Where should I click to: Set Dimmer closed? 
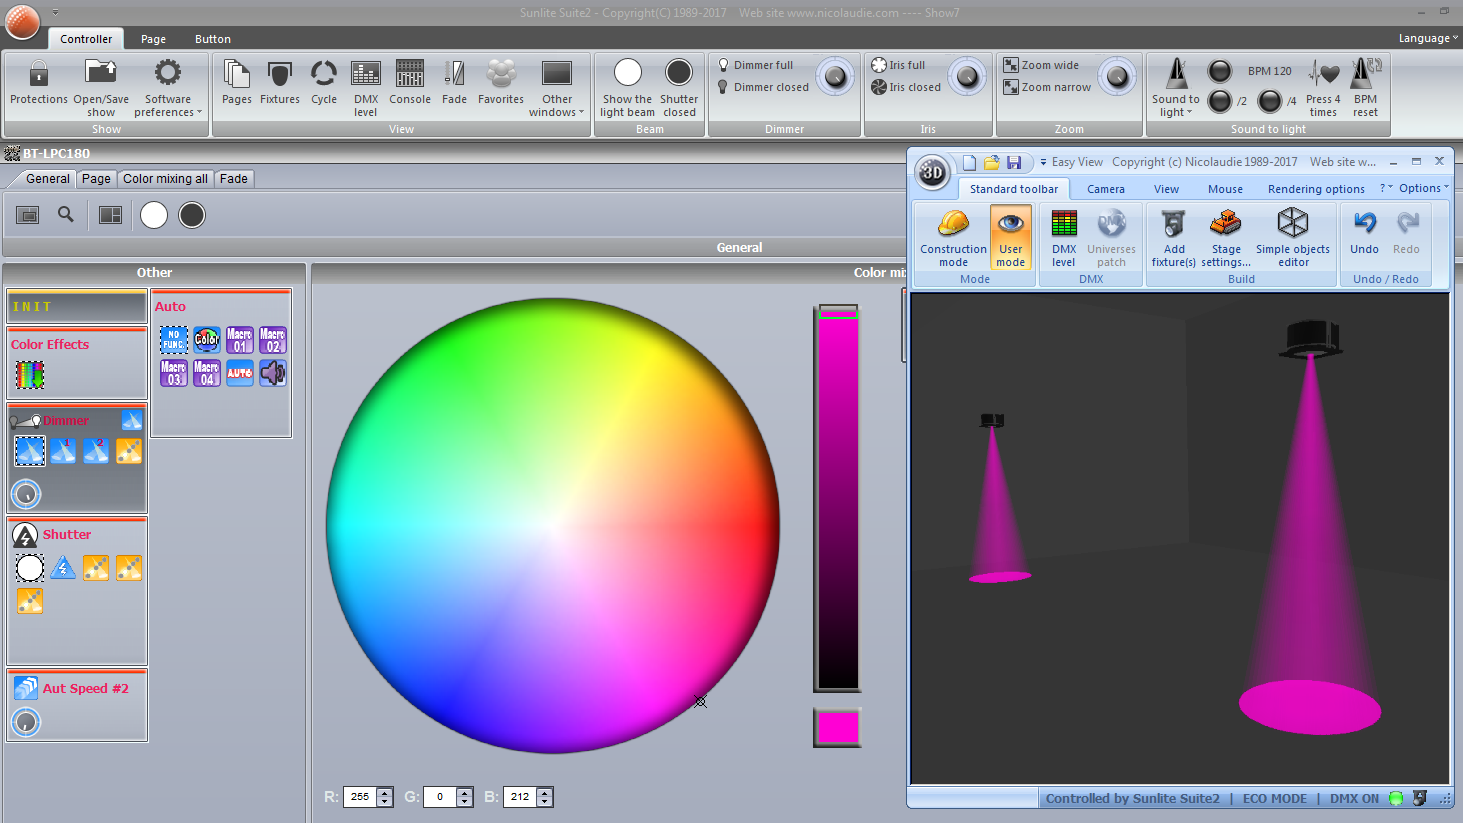tap(763, 87)
